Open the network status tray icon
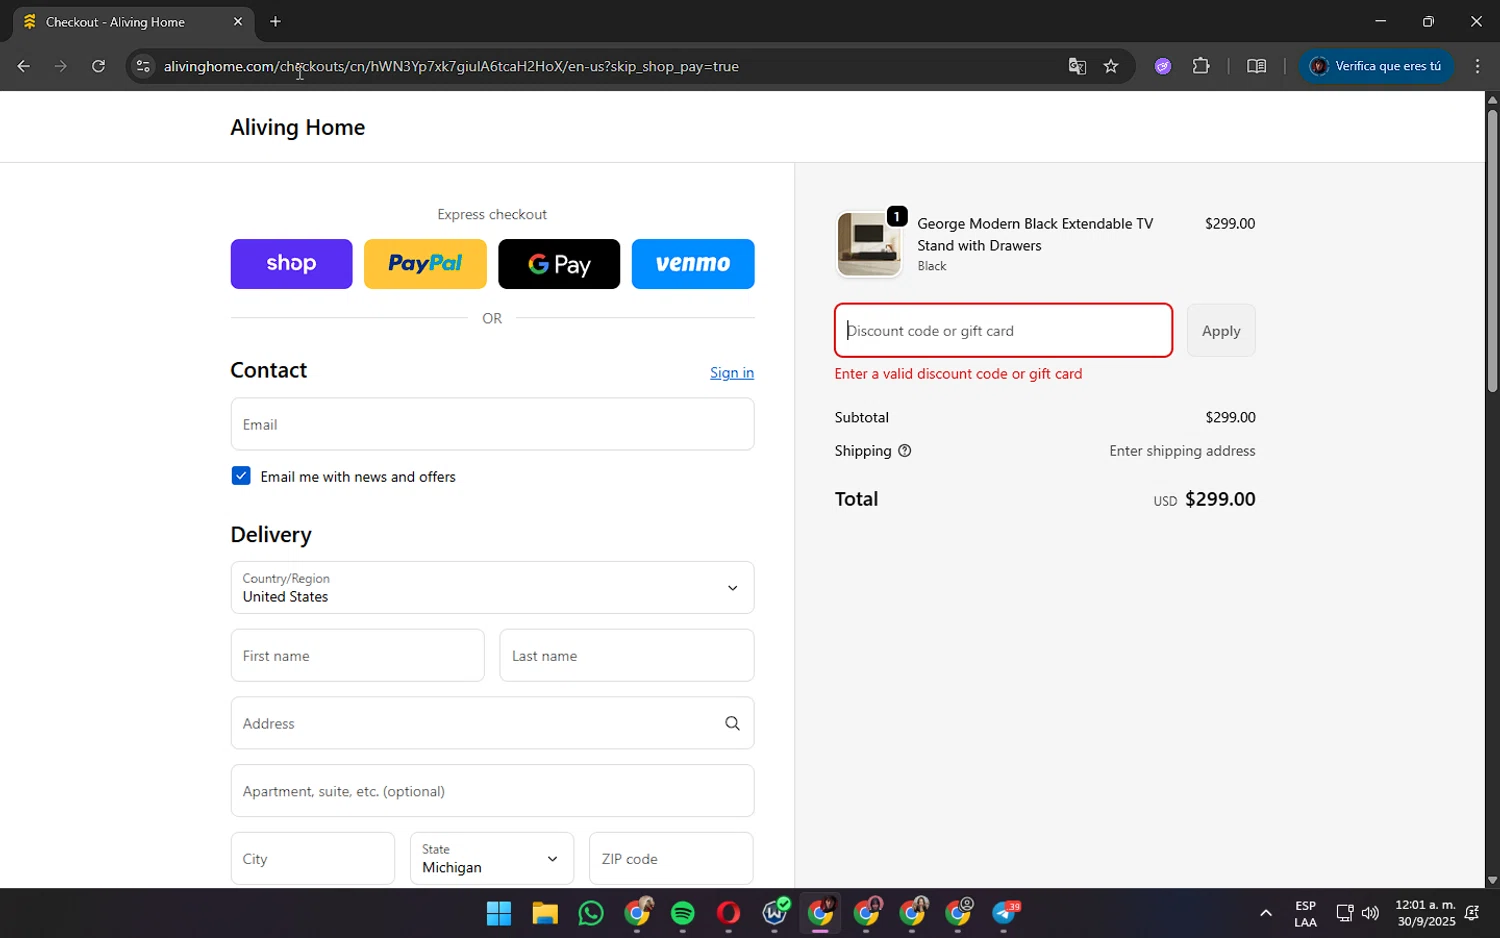This screenshot has height=938, width=1500. (x=1345, y=913)
